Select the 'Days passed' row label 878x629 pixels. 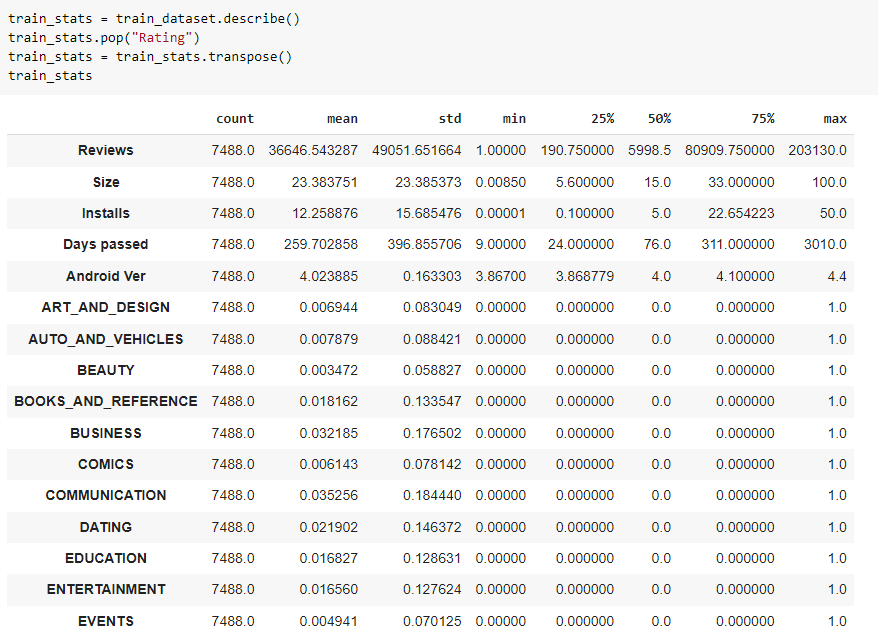(106, 245)
